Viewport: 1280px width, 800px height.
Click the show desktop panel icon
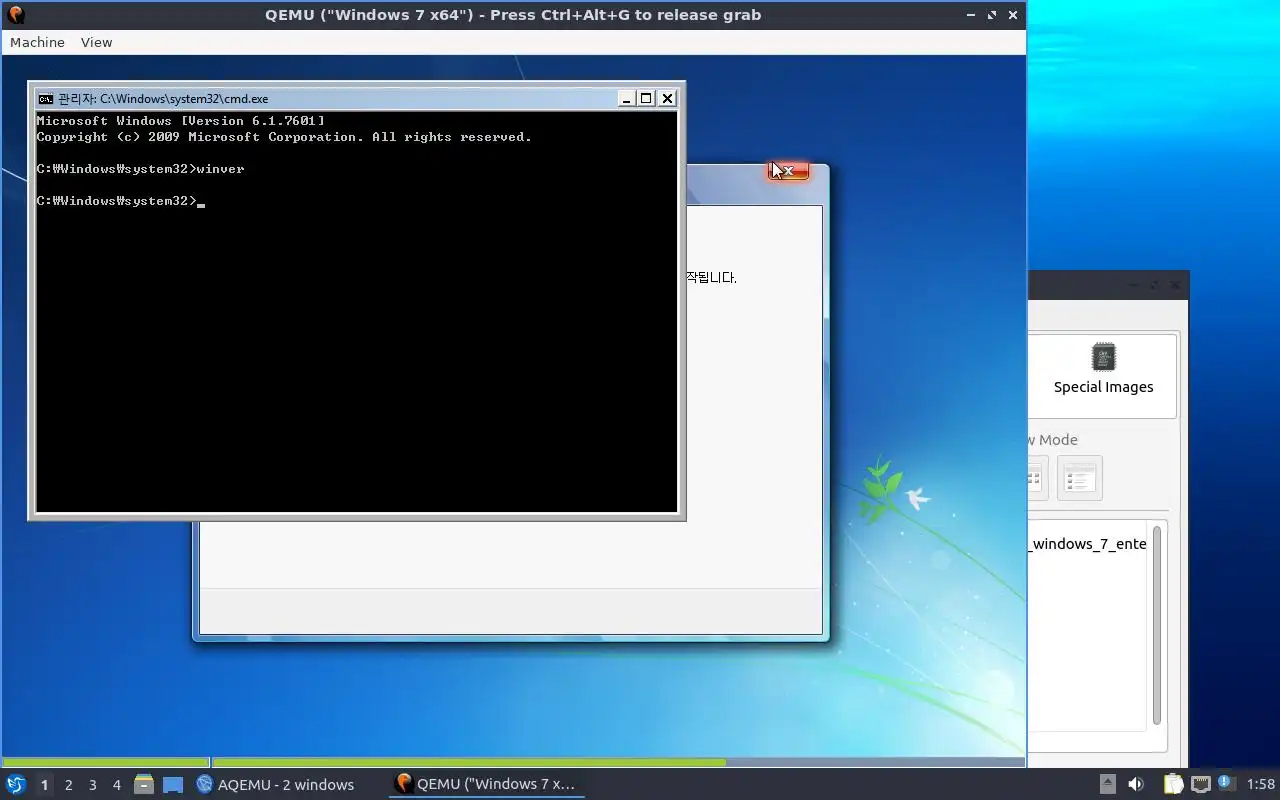(x=173, y=785)
